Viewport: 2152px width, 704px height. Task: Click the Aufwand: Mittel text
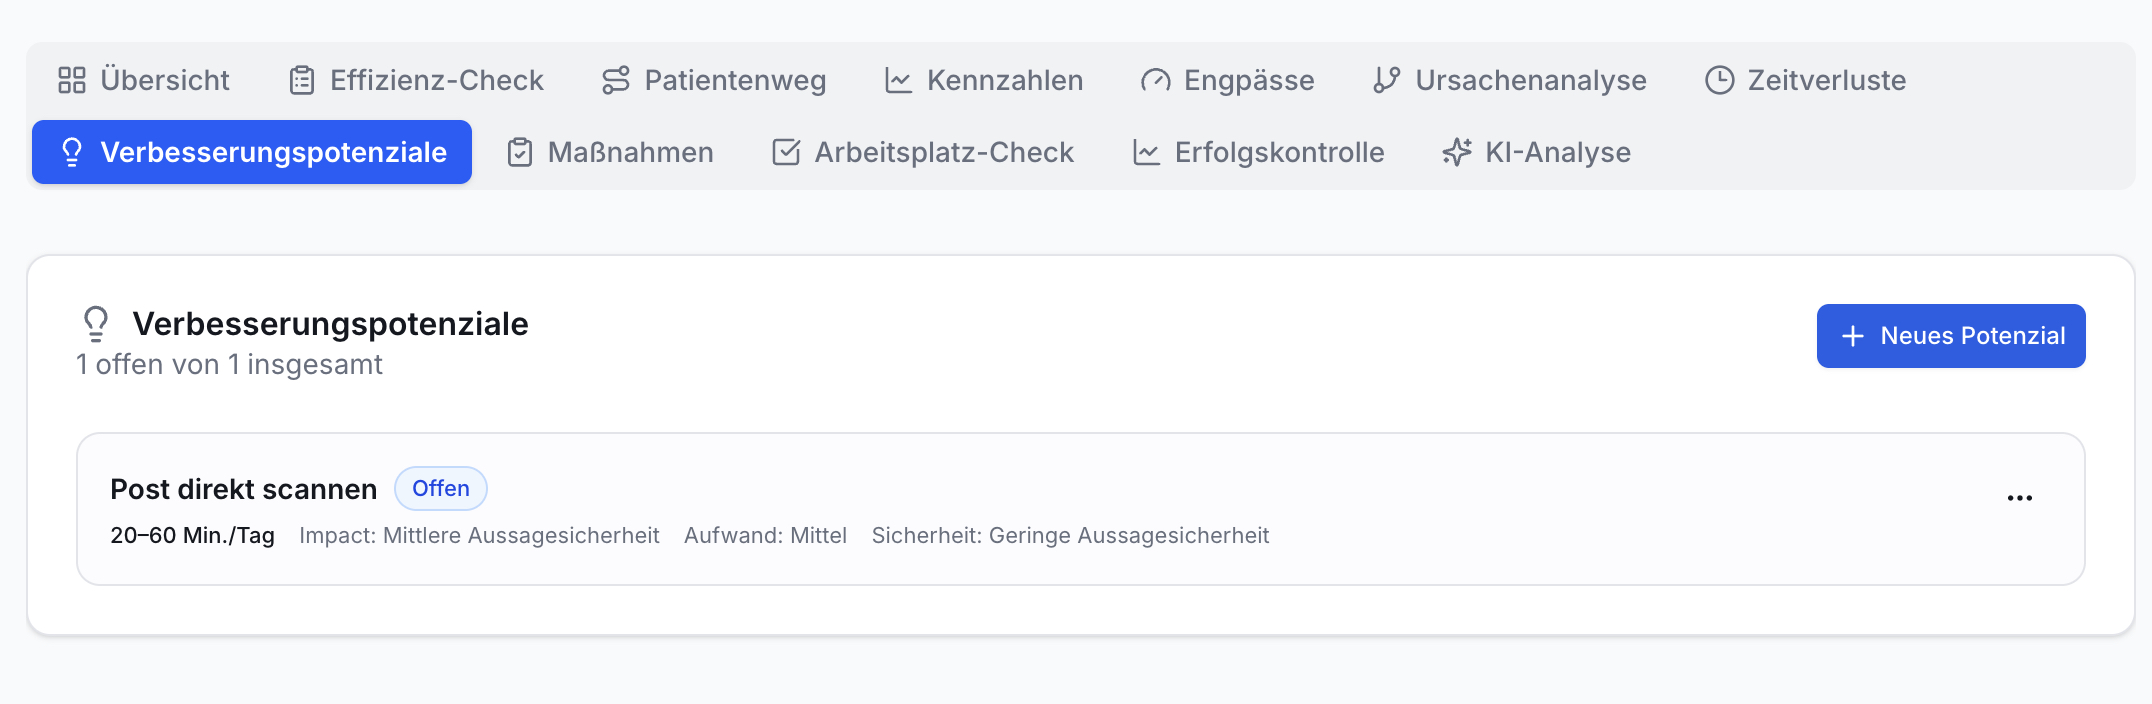pos(765,535)
